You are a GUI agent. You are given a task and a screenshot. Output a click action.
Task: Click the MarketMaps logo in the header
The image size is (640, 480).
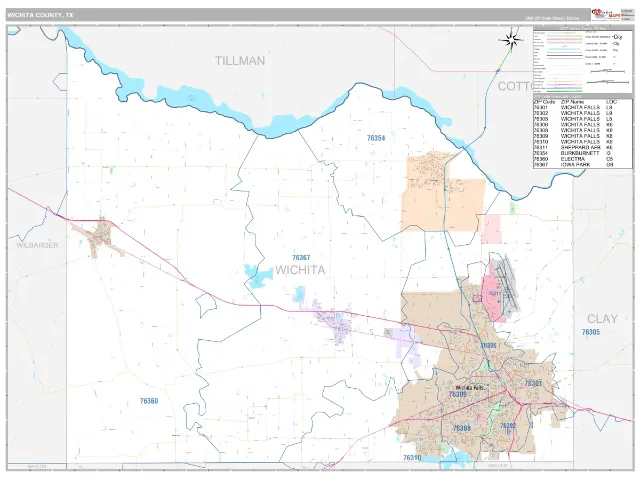[x=605, y=15]
